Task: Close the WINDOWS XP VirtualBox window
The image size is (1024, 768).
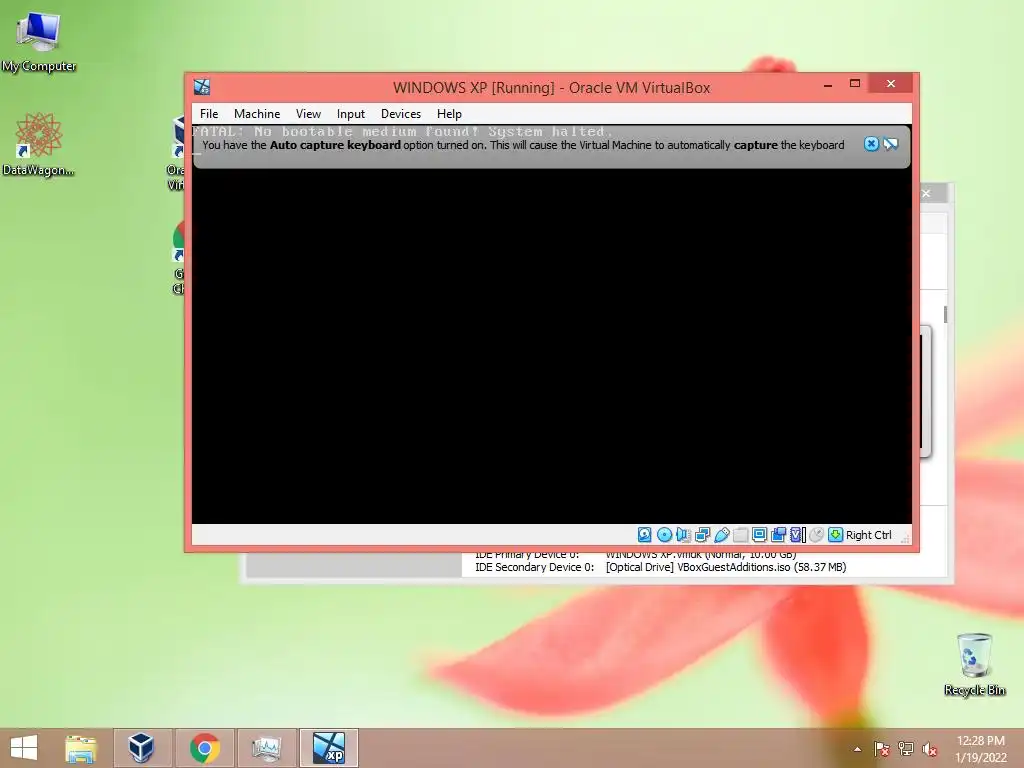Action: click(891, 84)
